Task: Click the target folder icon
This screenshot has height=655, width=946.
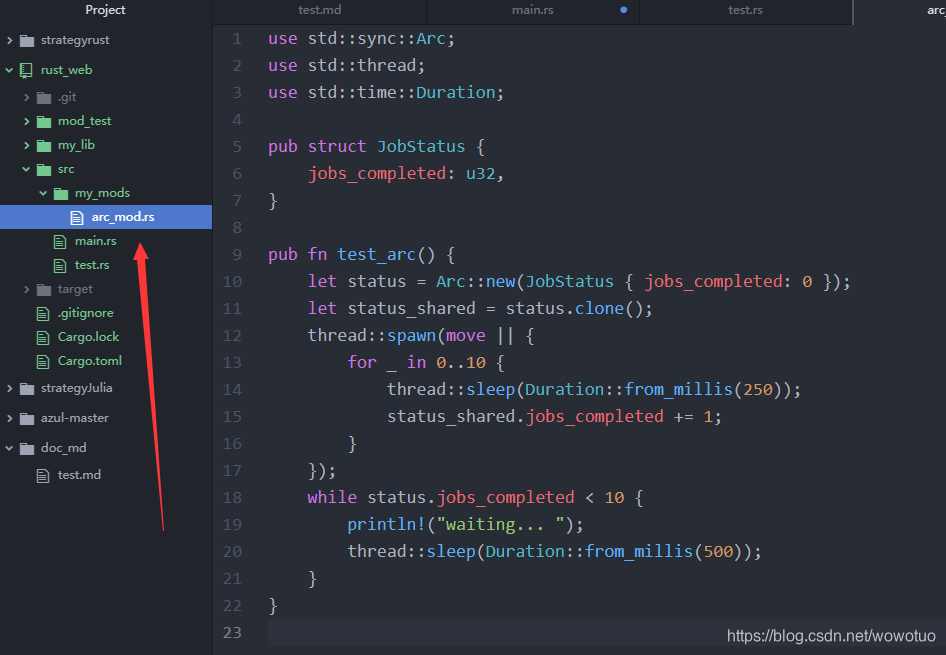Action: click(x=45, y=288)
